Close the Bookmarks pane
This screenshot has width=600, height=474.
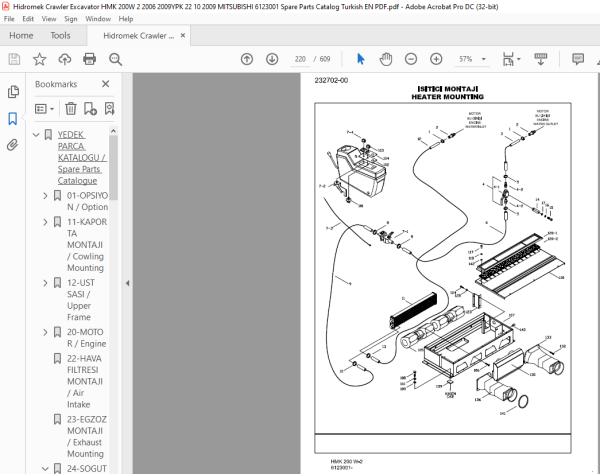(x=106, y=84)
